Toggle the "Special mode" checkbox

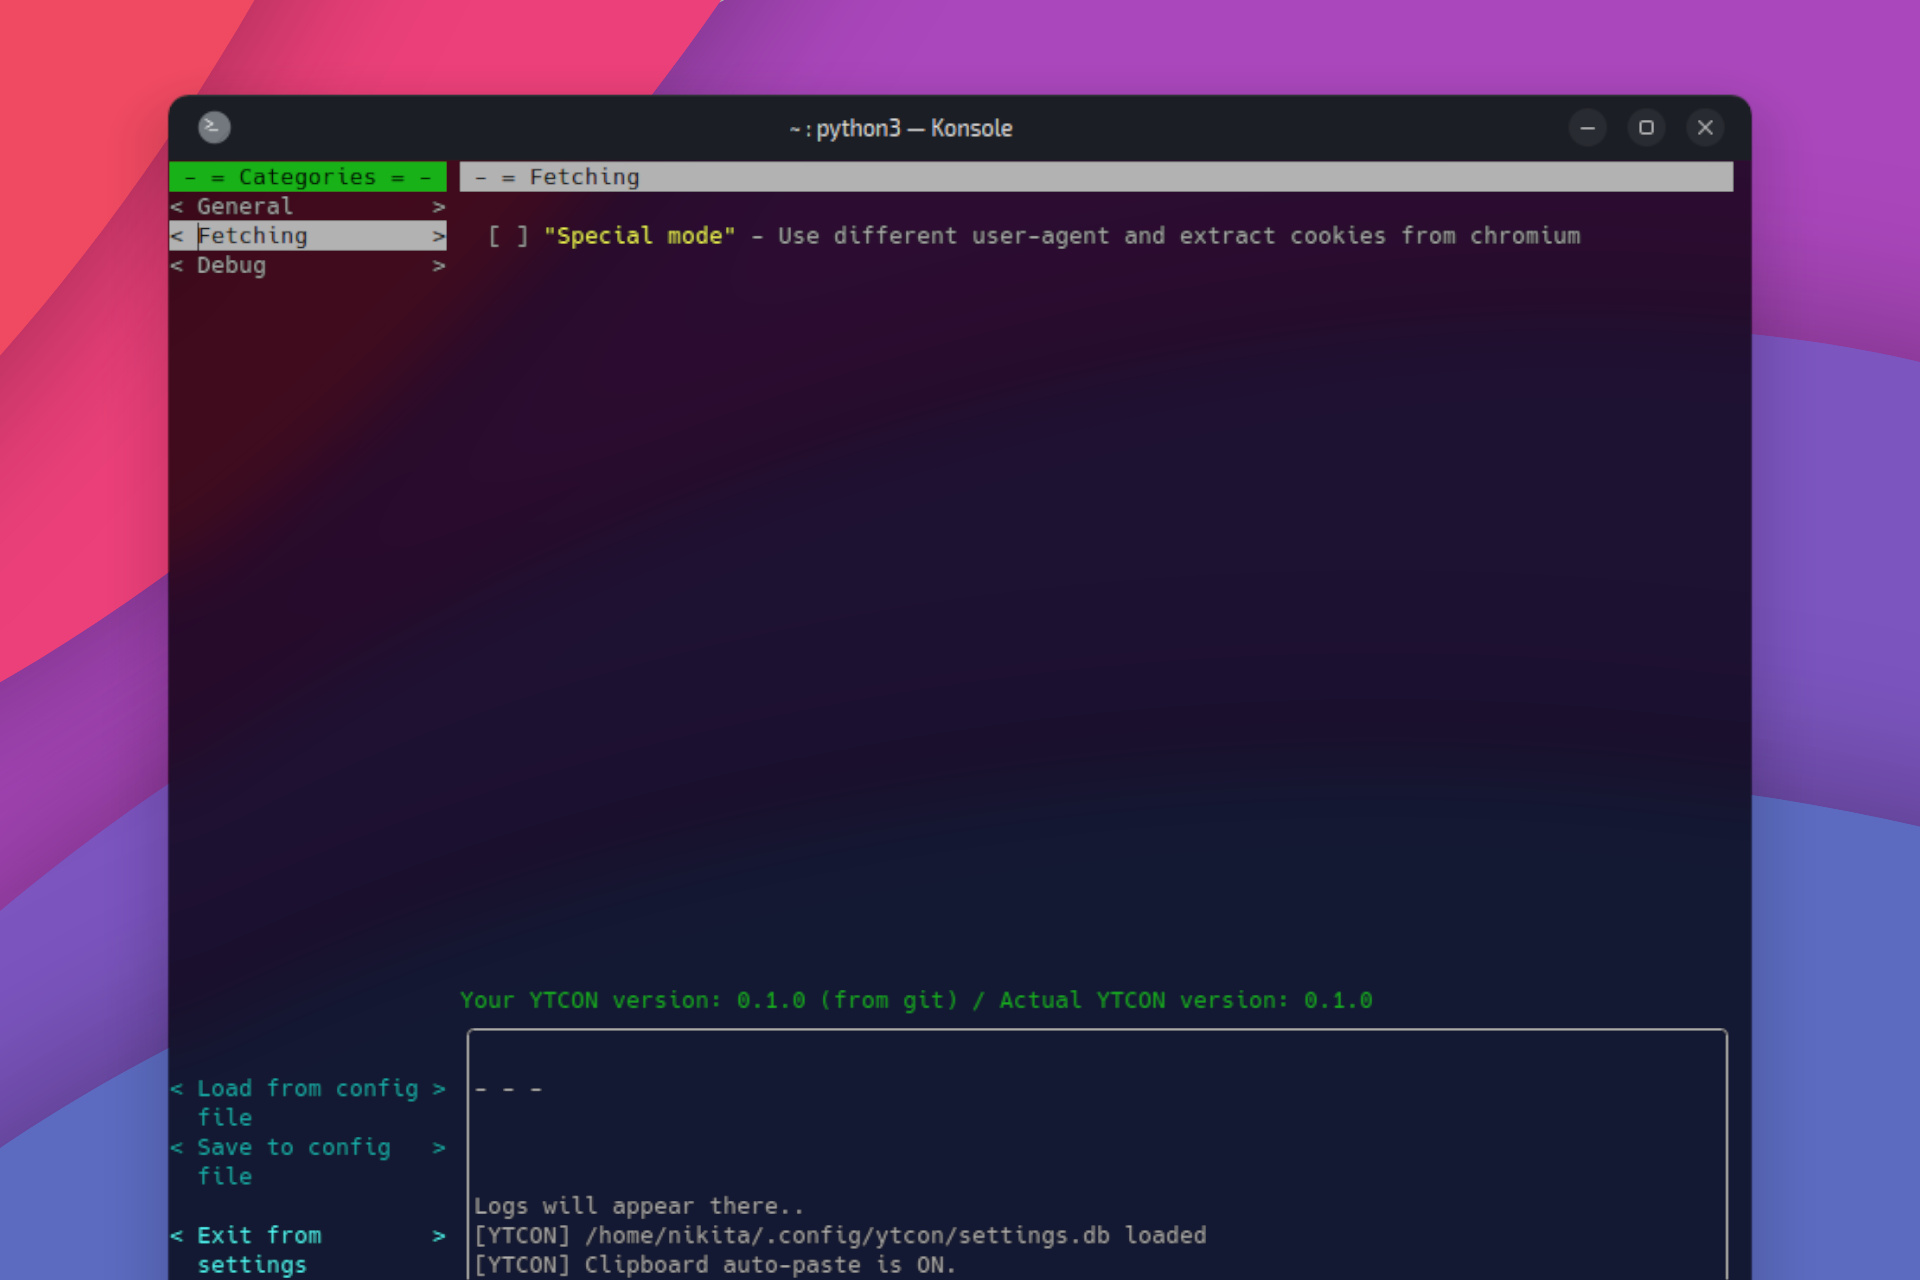(x=508, y=236)
